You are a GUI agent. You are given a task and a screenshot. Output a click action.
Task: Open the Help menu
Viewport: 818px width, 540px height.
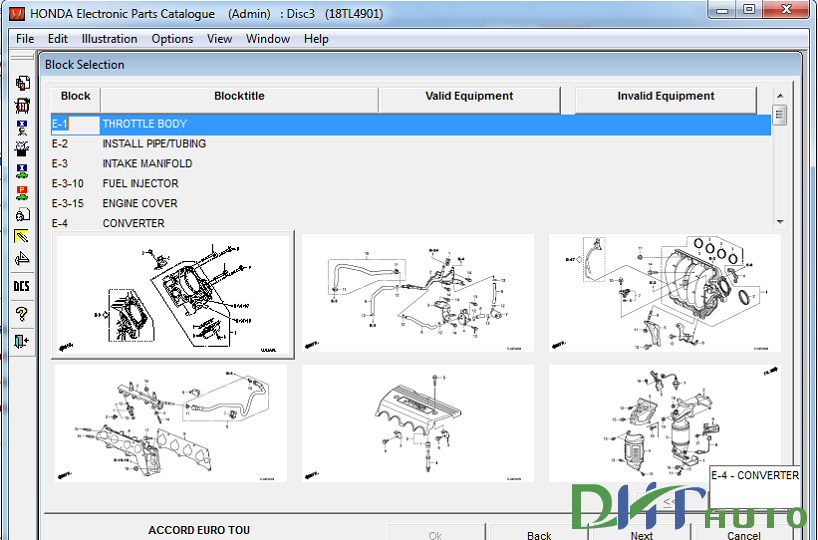click(x=316, y=39)
